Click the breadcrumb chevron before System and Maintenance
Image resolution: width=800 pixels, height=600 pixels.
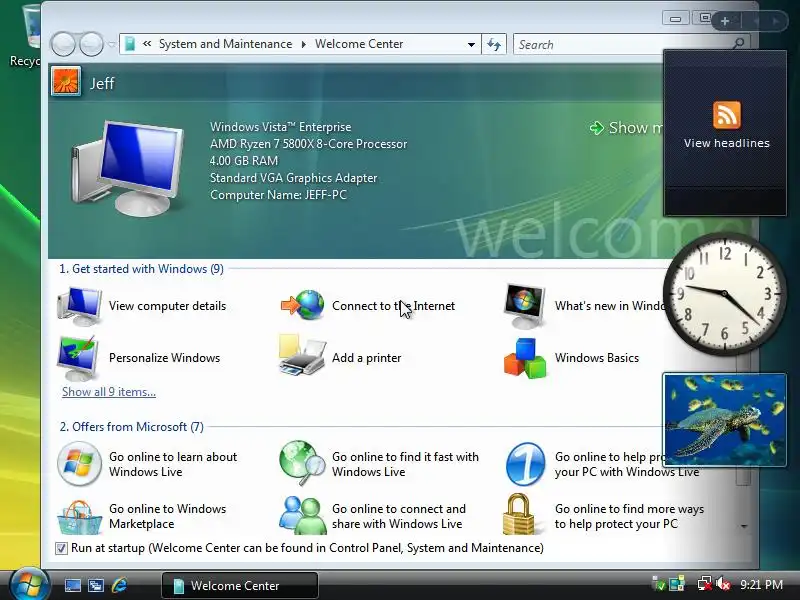click(x=147, y=44)
